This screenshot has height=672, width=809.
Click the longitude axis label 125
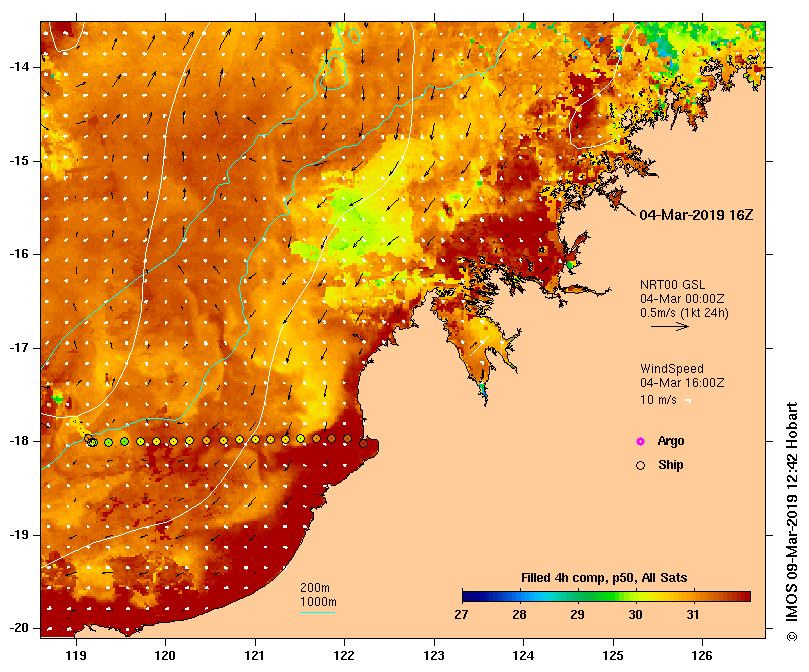[x=613, y=656]
